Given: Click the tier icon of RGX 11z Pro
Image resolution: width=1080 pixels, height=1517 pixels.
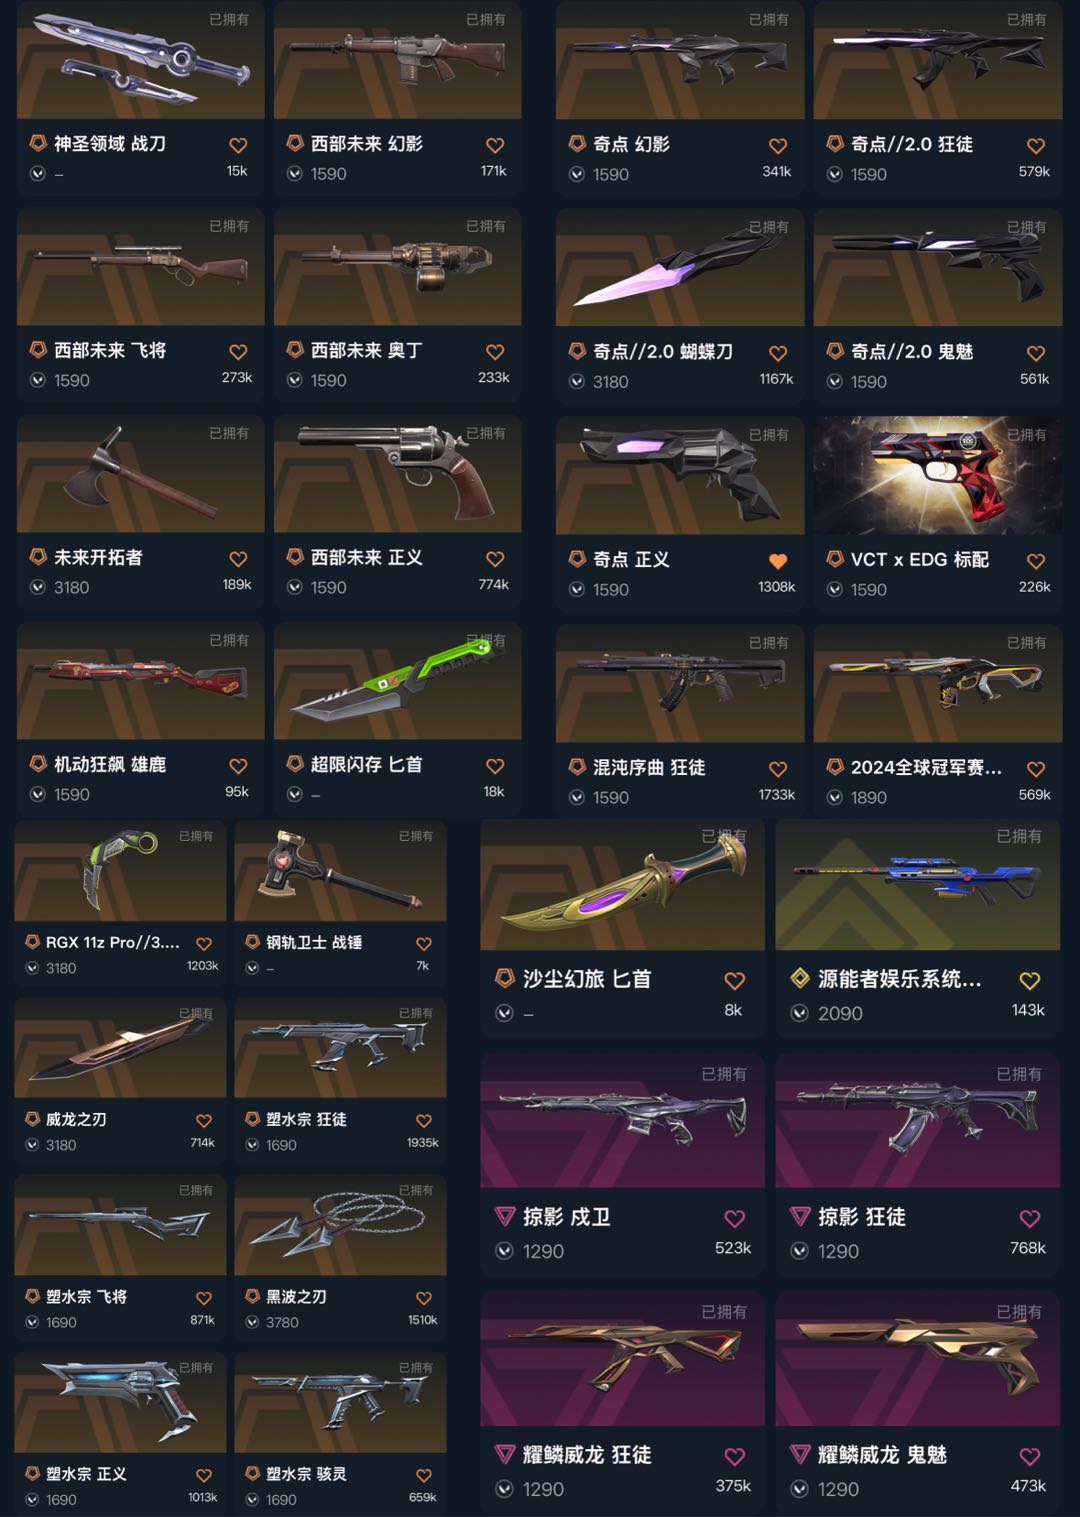Looking at the screenshot, I should [33, 942].
